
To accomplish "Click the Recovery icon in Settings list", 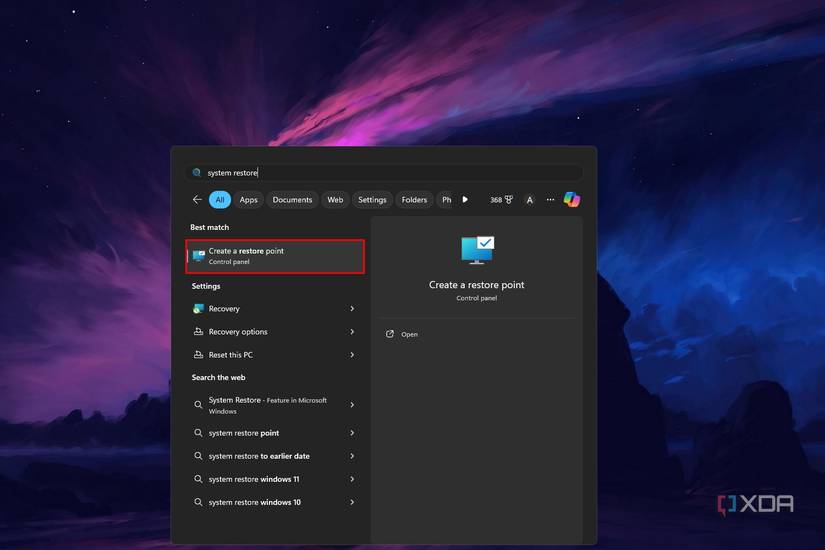I will point(198,308).
